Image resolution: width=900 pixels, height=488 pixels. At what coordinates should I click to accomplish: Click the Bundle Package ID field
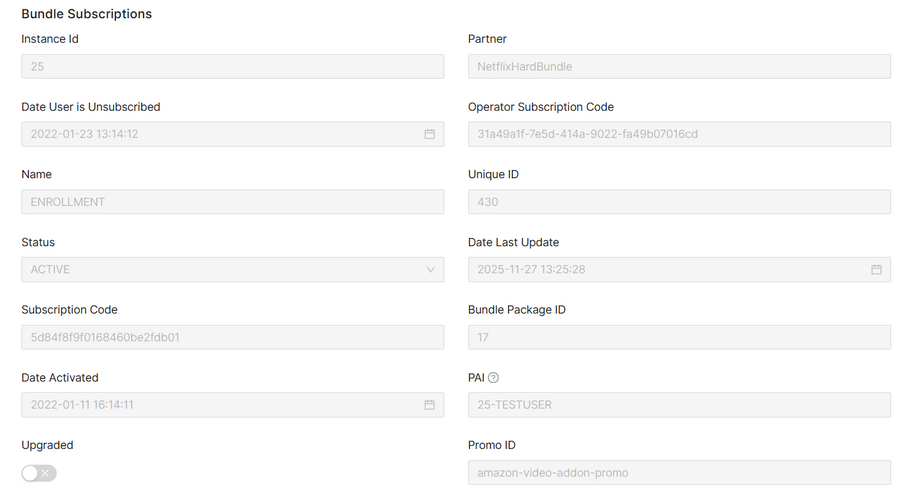[679, 337]
